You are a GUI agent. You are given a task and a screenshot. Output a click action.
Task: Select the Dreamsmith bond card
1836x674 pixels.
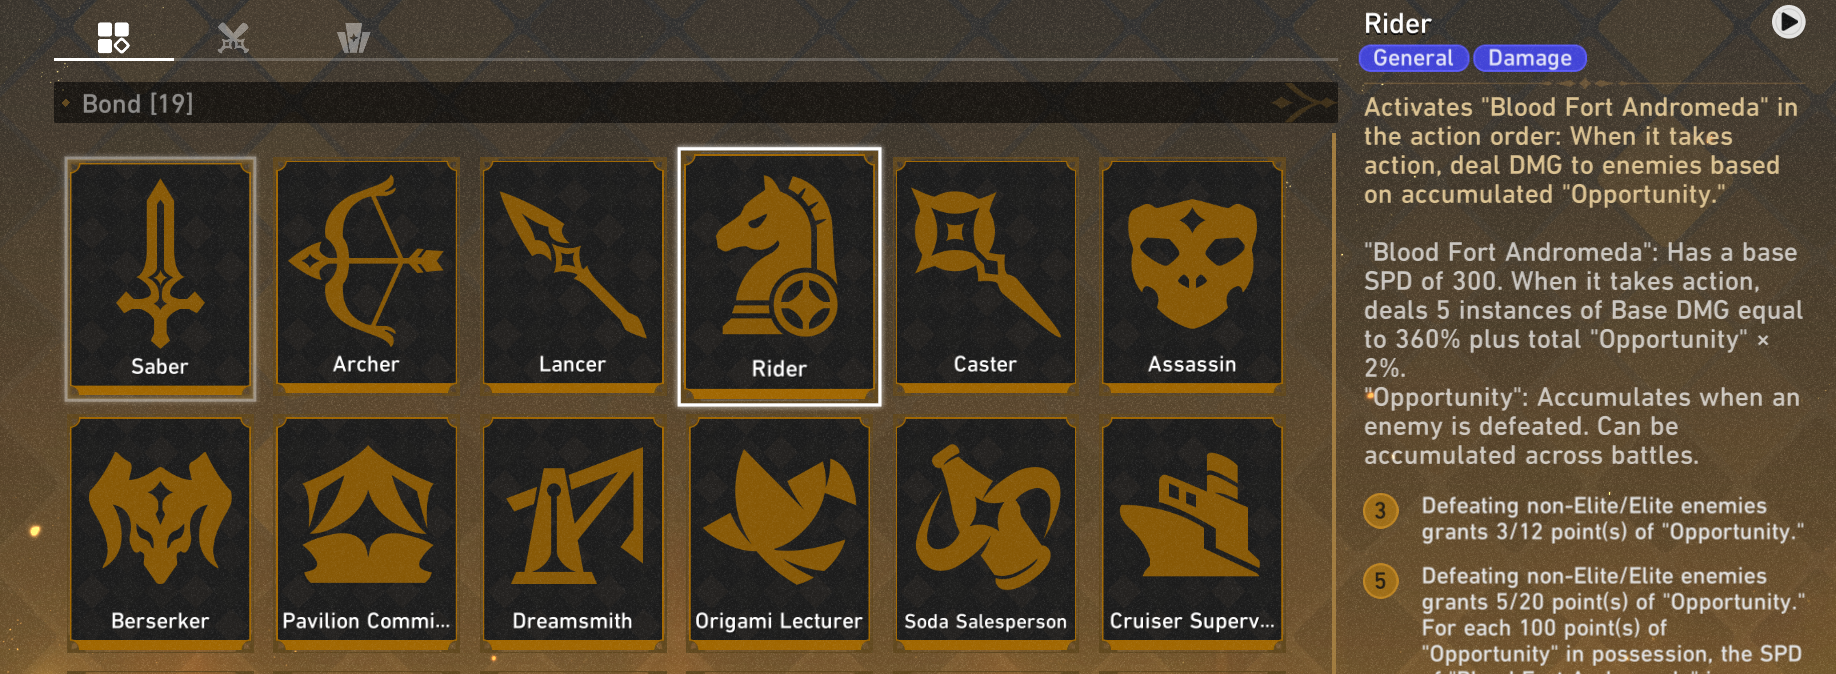[573, 534]
